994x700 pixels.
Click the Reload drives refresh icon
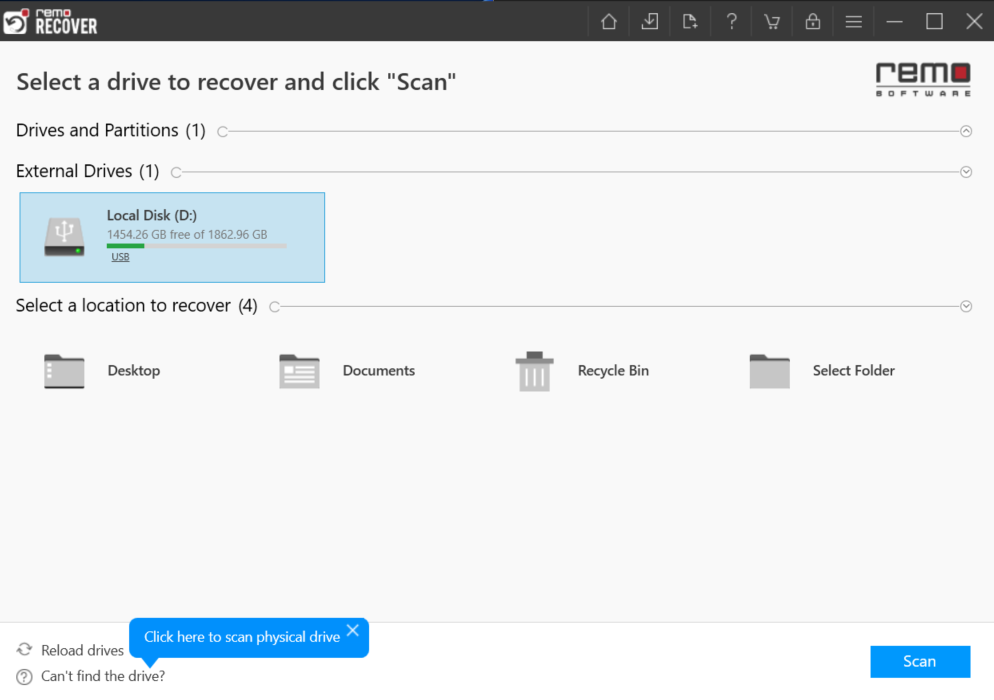coord(24,650)
